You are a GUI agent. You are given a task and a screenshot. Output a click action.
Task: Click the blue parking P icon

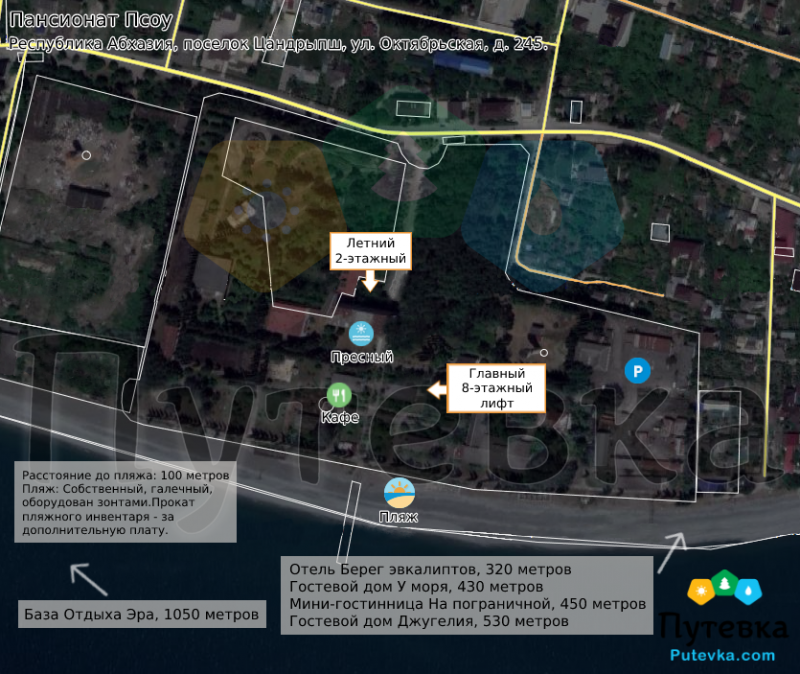[636, 371]
